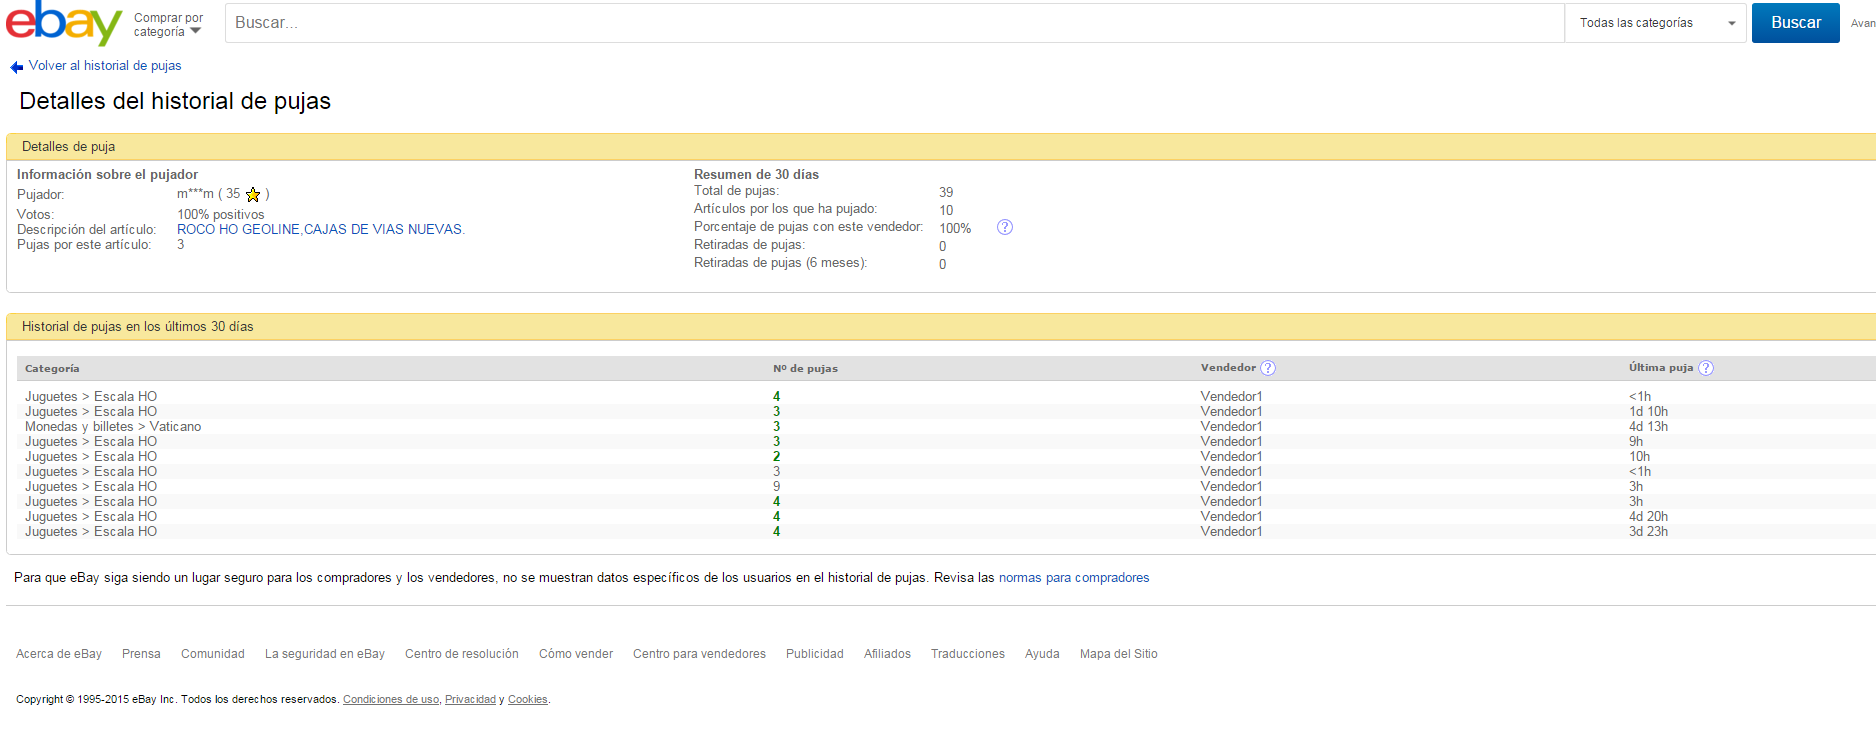Open Cookies link in copyright line
The image size is (1876, 735).
point(528,700)
